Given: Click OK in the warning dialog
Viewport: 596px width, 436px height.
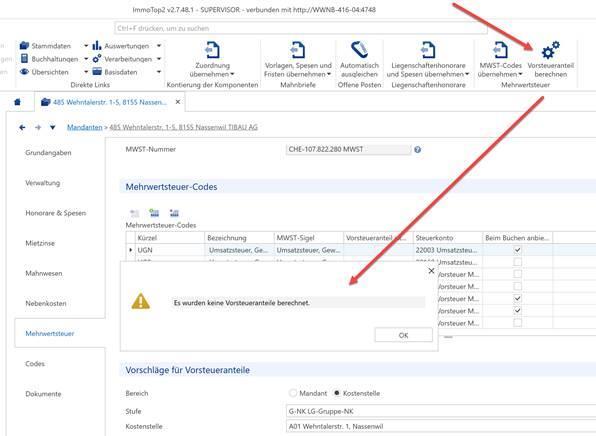Looking at the screenshot, I should (403, 335).
